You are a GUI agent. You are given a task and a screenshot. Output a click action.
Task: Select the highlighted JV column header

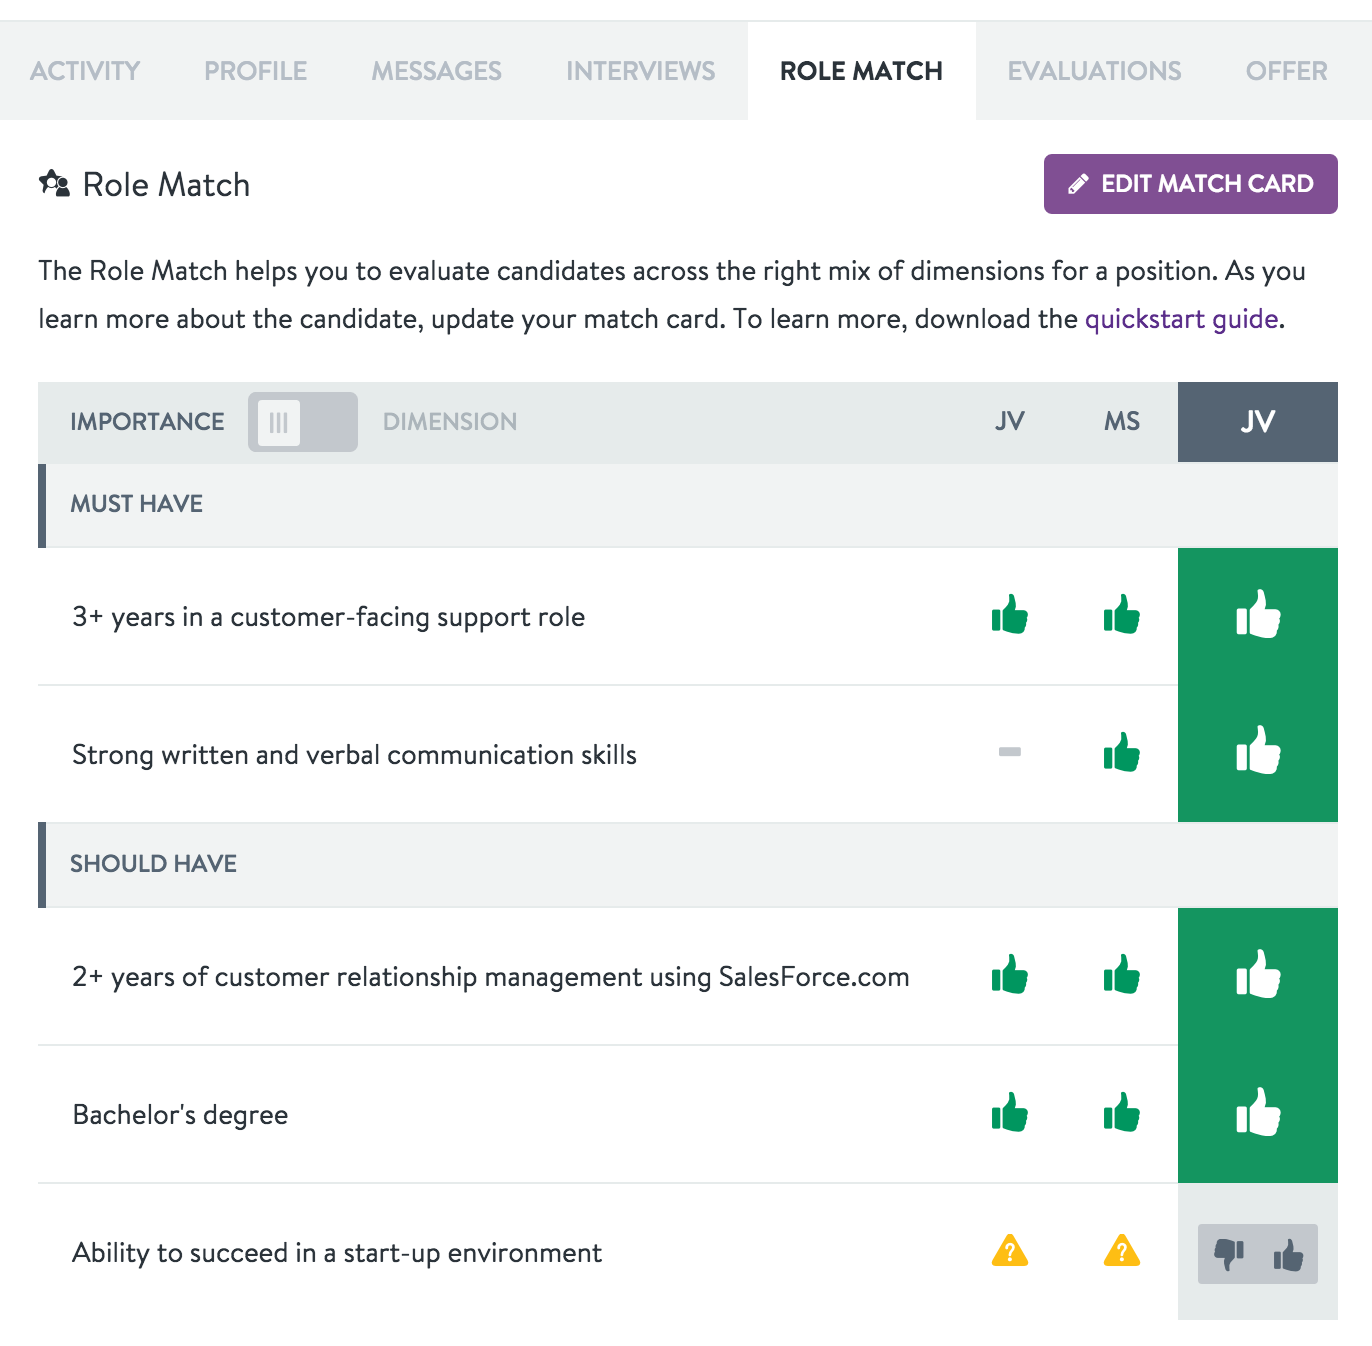tap(1257, 422)
